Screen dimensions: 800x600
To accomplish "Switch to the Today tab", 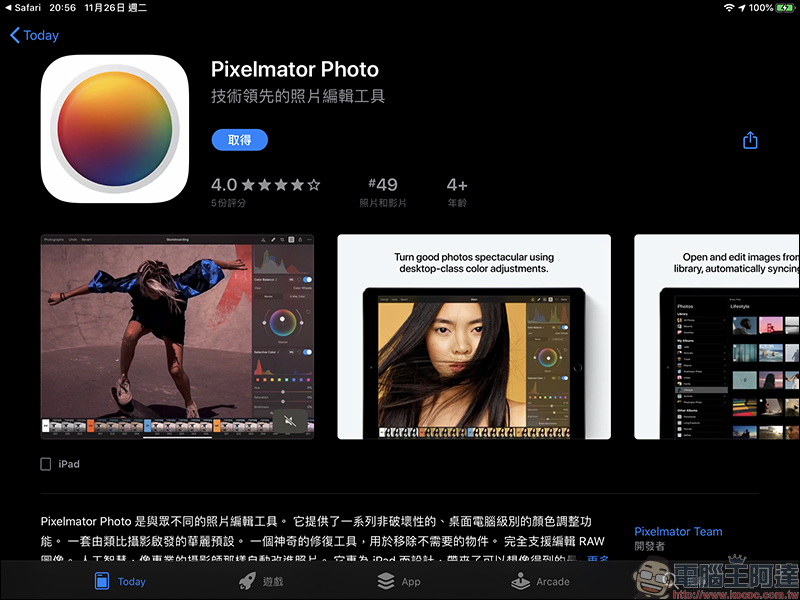I will click(120, 581).
